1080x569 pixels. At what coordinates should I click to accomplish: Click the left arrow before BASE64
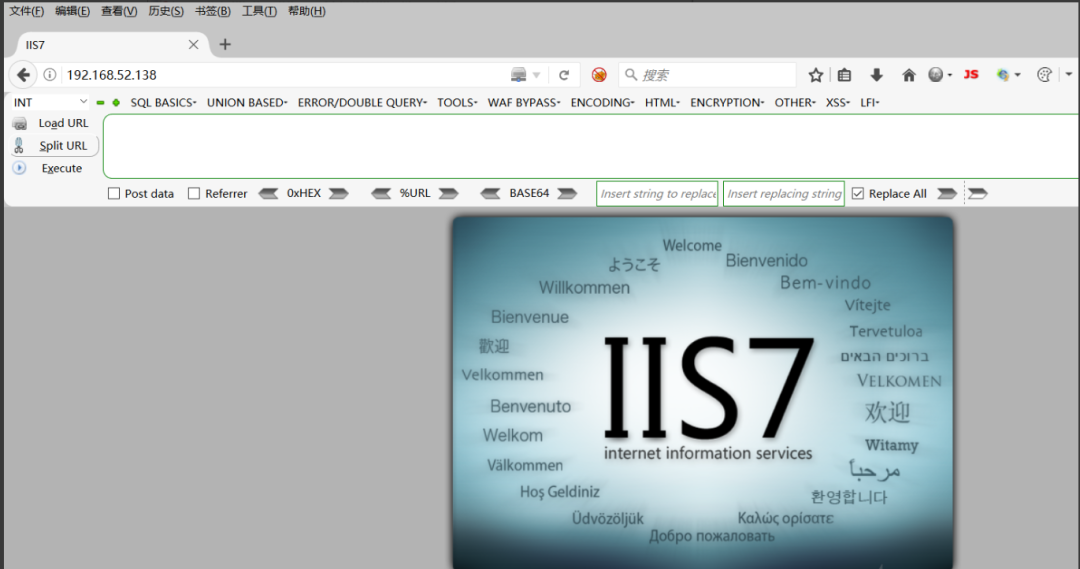(490, 194)
